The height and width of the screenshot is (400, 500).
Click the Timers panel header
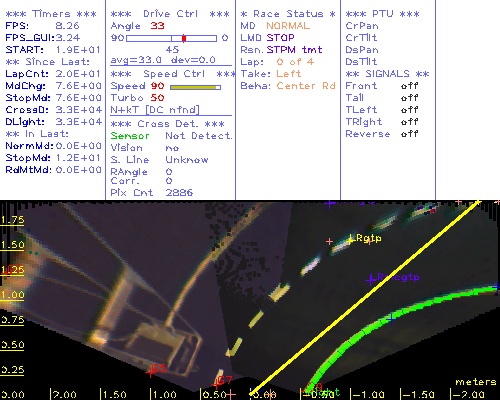51,14
